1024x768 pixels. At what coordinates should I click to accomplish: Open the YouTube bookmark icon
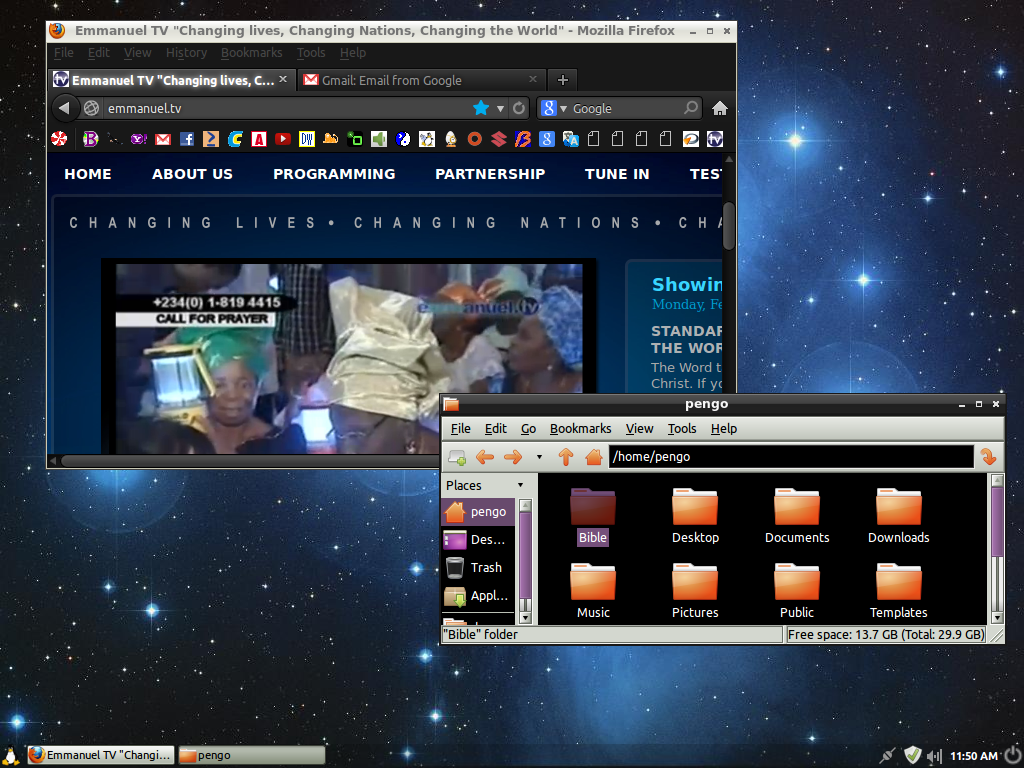(x=283, y=139)
